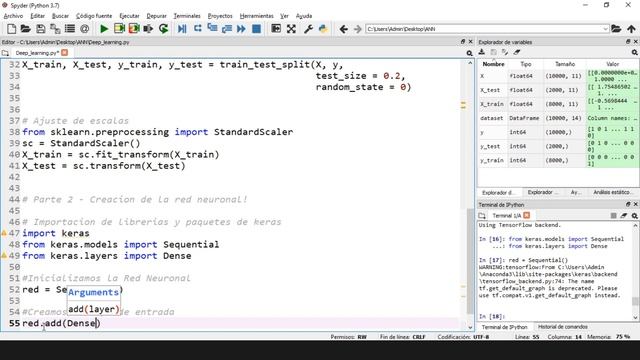Screen dimensions: 640x360
Task: Run current cell toolbar icon
Action: coord(119,29)
